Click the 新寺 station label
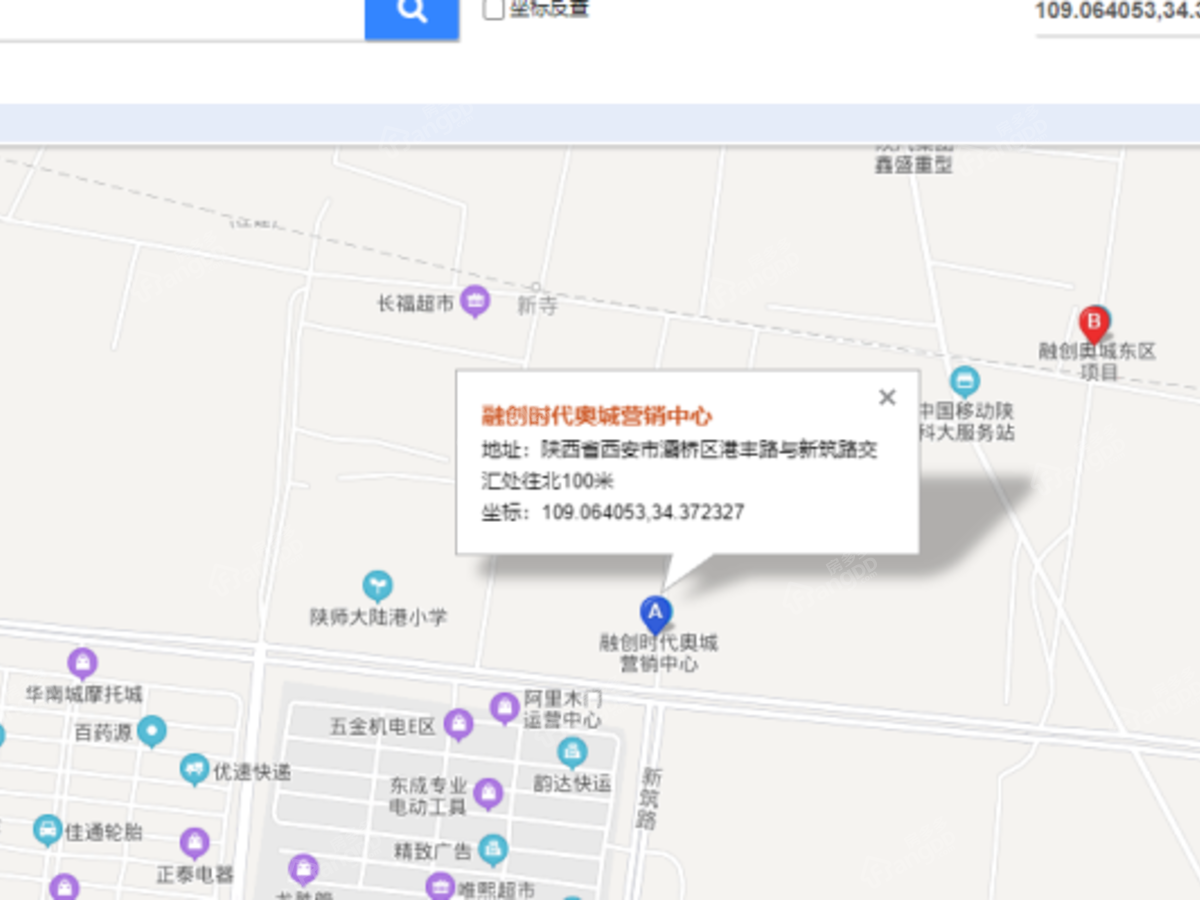 tap(537, 307)
